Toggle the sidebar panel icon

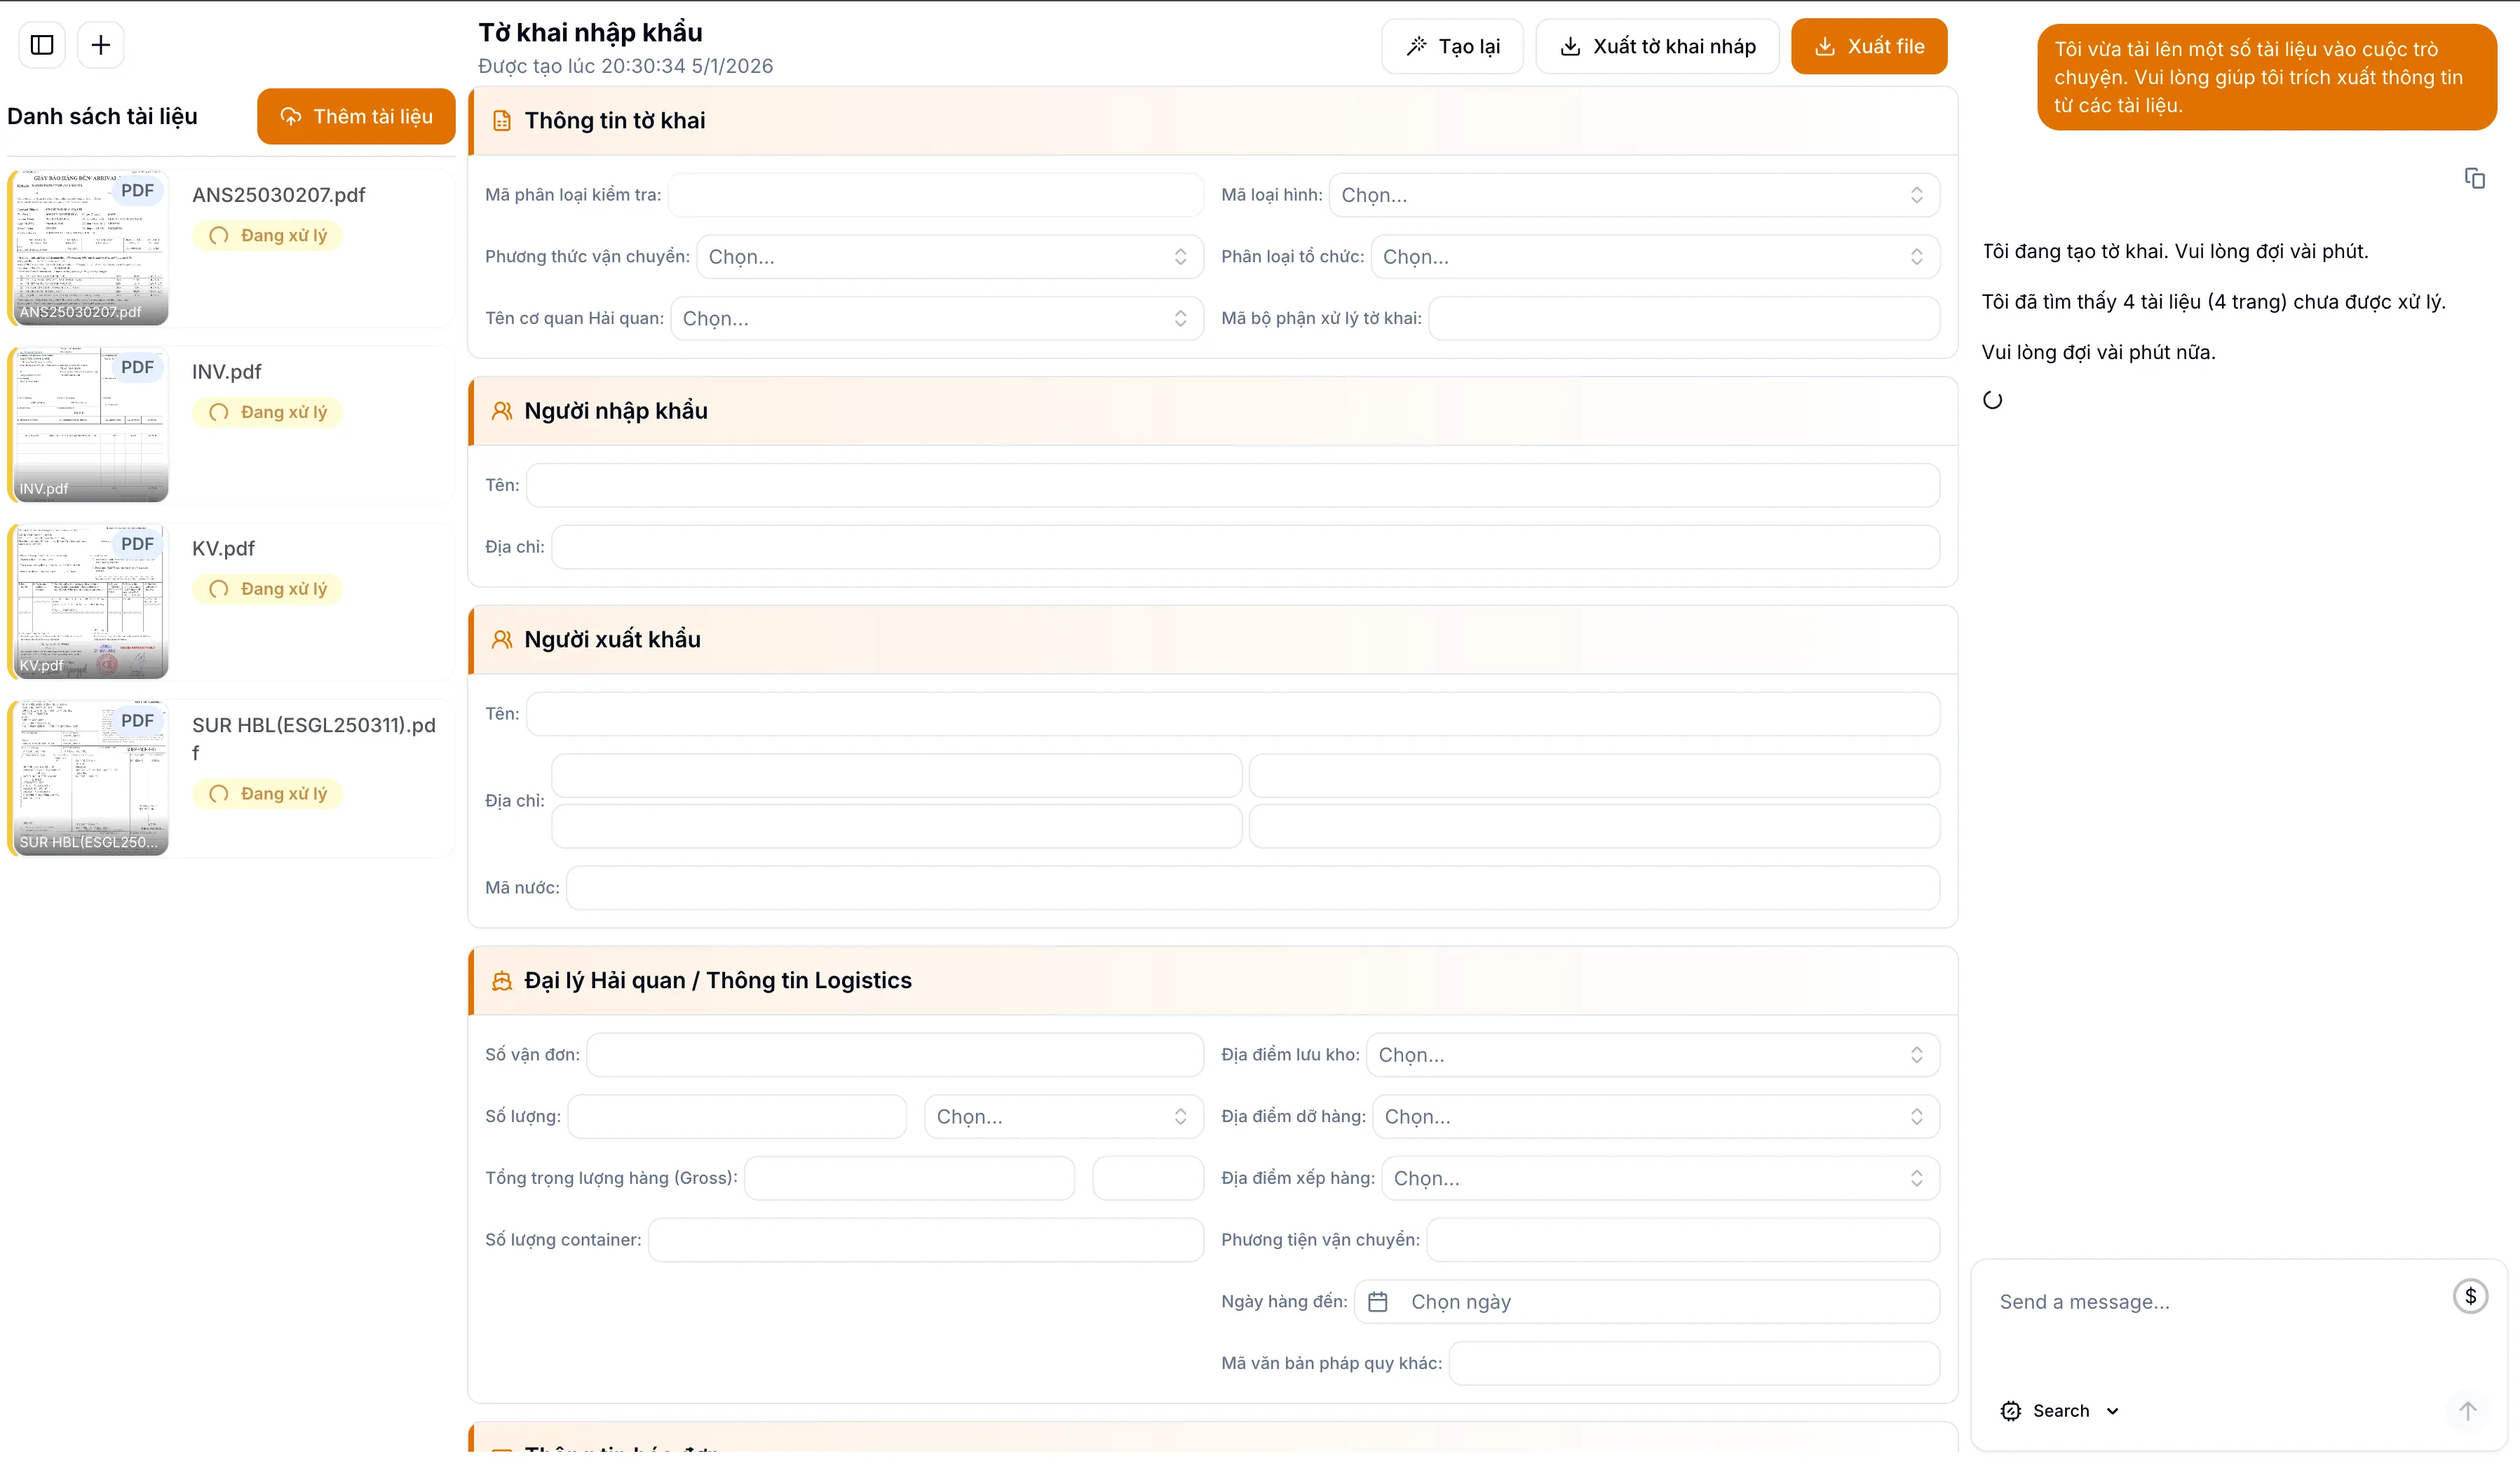click(42, 45)
